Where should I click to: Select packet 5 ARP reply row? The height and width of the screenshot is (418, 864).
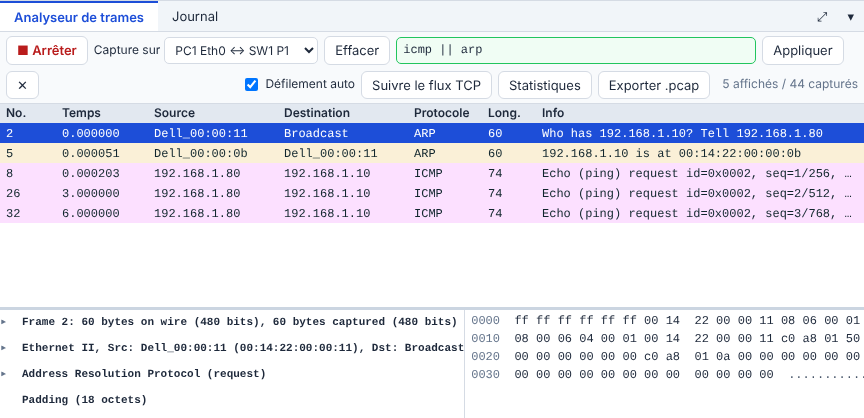[432, 153]
